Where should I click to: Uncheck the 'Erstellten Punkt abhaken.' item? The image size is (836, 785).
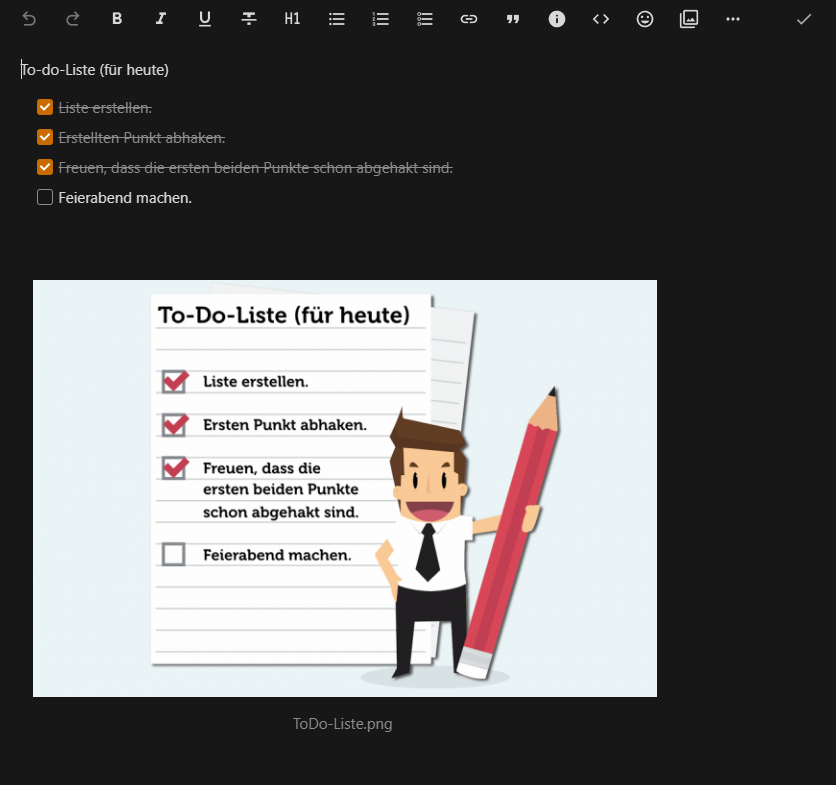[45, 137]
